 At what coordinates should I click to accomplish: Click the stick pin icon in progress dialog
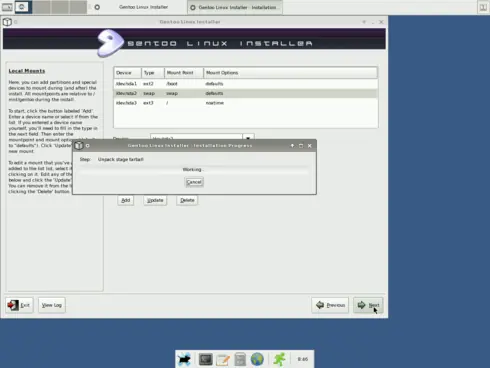click(x=88, y=146)
